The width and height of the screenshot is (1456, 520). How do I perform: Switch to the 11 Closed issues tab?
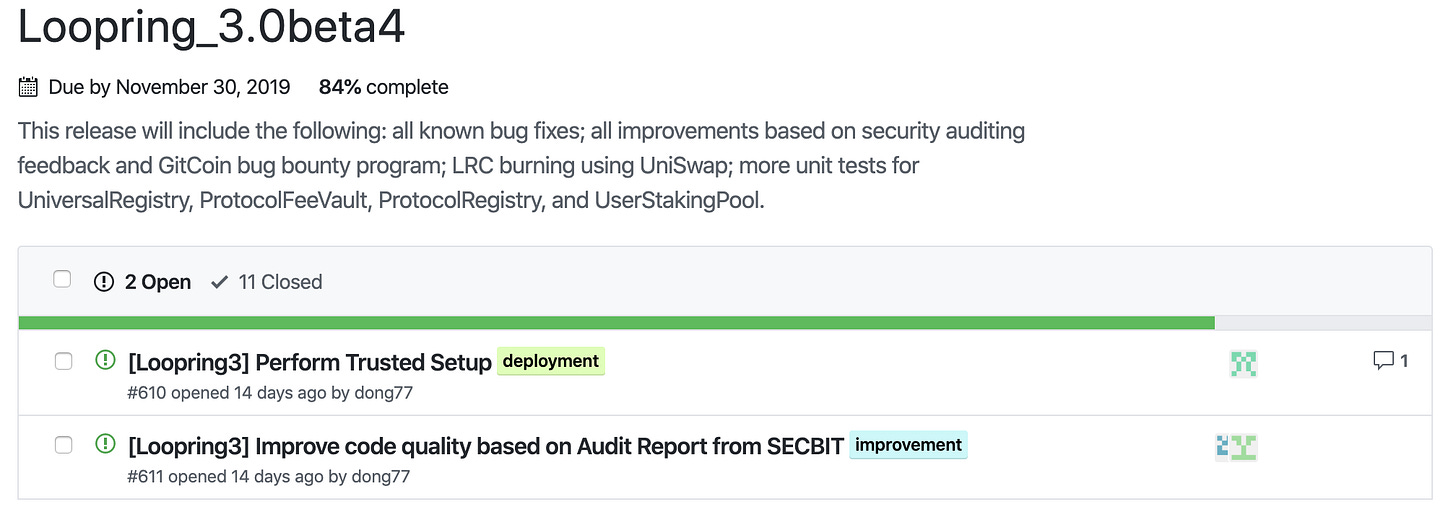(x=267, y=282)
